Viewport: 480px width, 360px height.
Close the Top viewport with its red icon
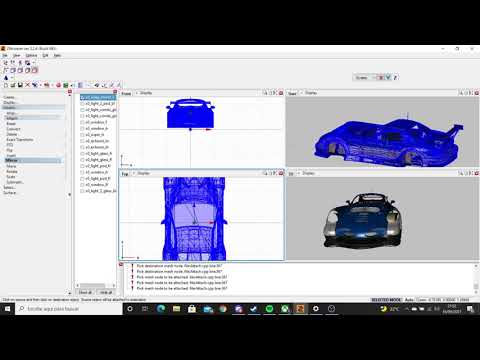tap(281, 173)
